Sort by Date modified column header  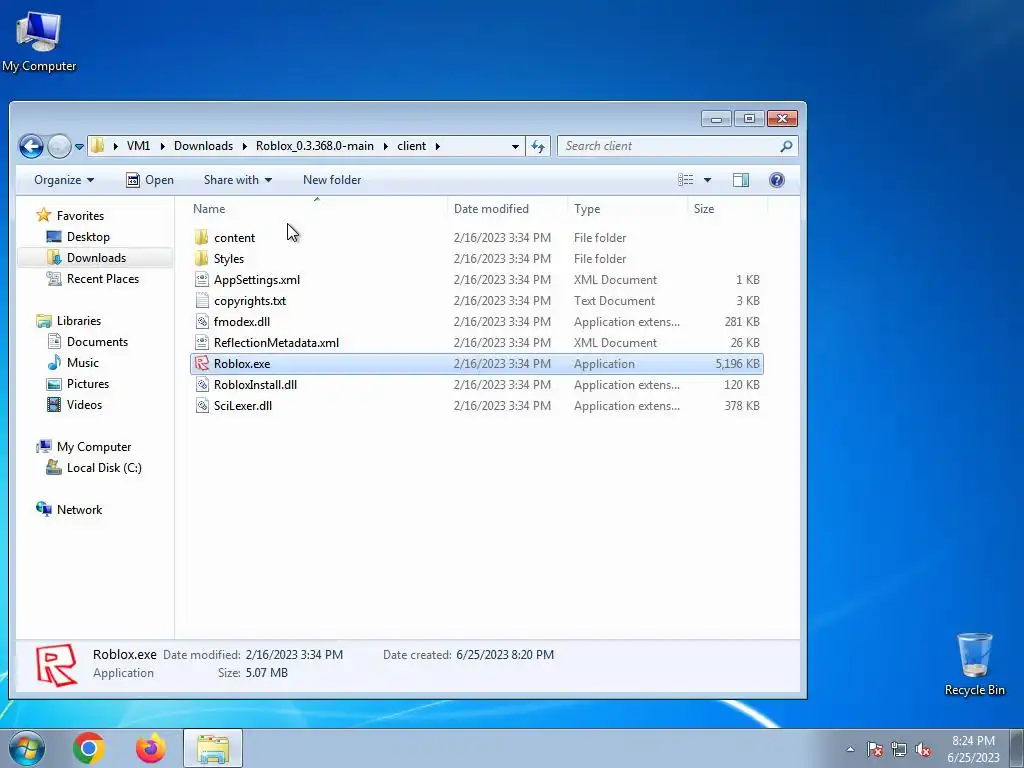click(x=491, y=209)
